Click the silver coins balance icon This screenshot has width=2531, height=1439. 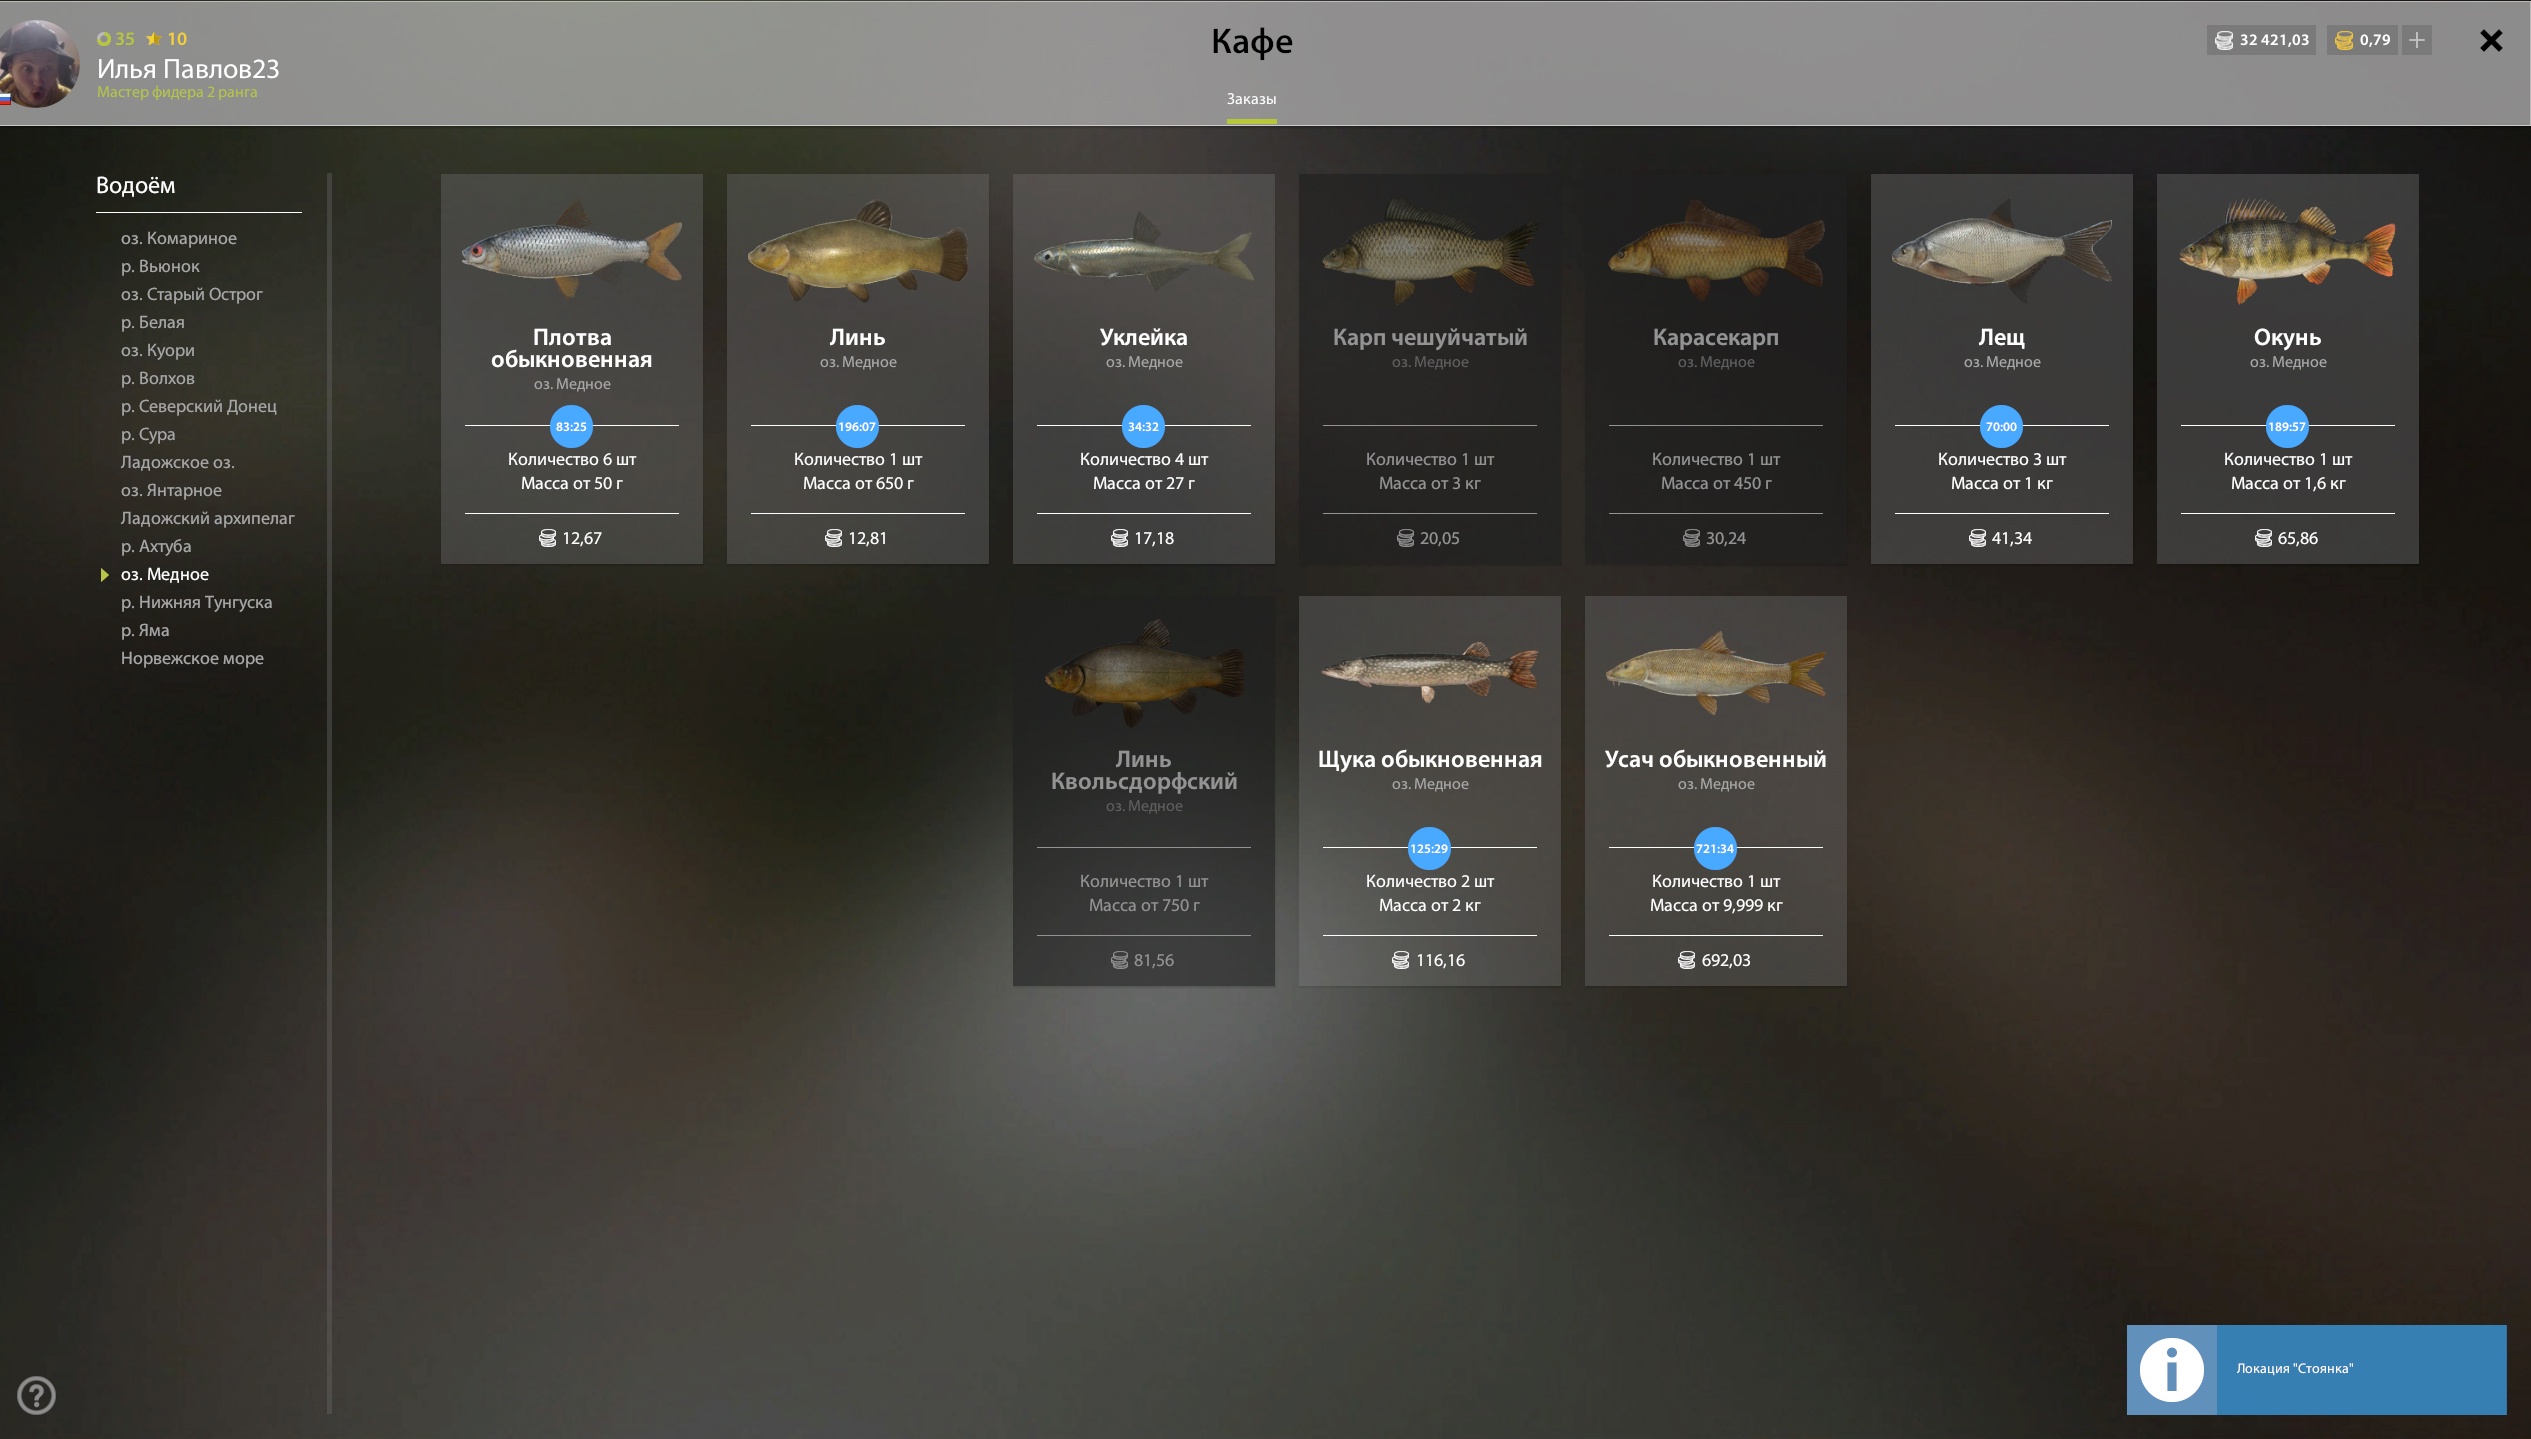(2225, 40)
